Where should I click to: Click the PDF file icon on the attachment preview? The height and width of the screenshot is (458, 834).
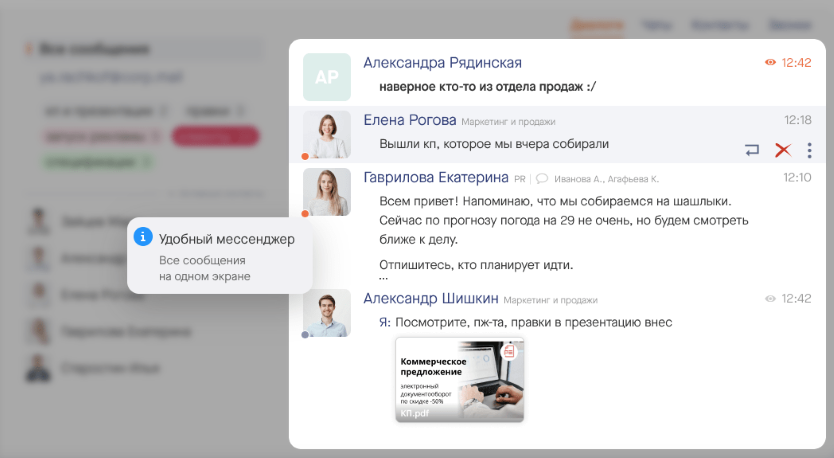coord(509,352)
